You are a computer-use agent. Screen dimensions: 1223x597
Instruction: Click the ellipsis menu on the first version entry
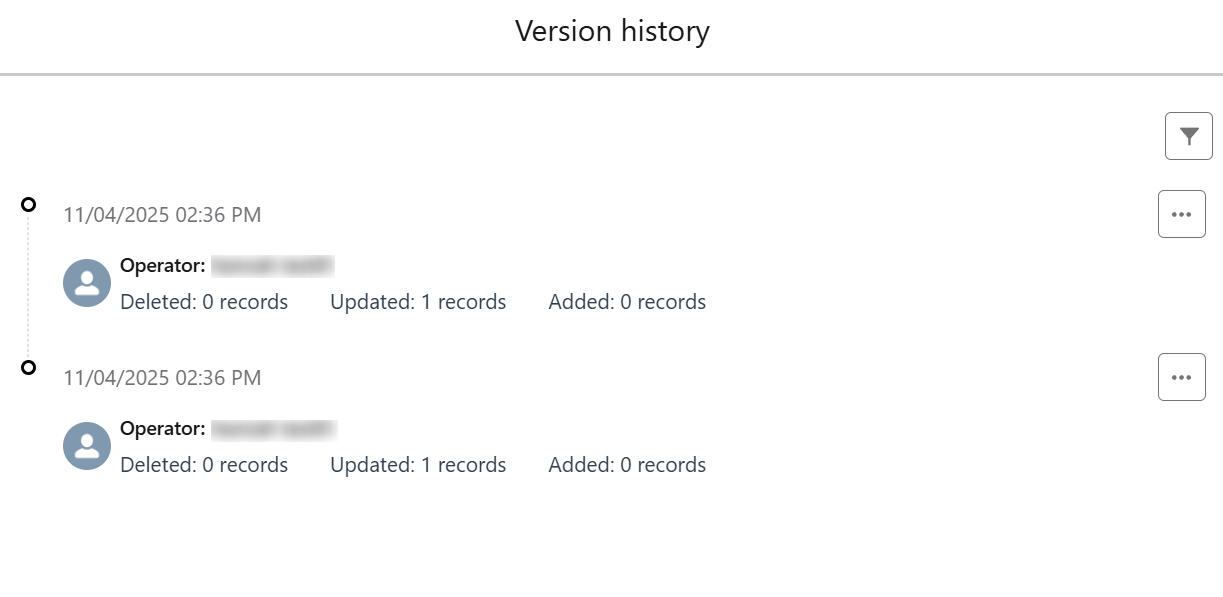pyautogui.click(x=1181, y=213)
